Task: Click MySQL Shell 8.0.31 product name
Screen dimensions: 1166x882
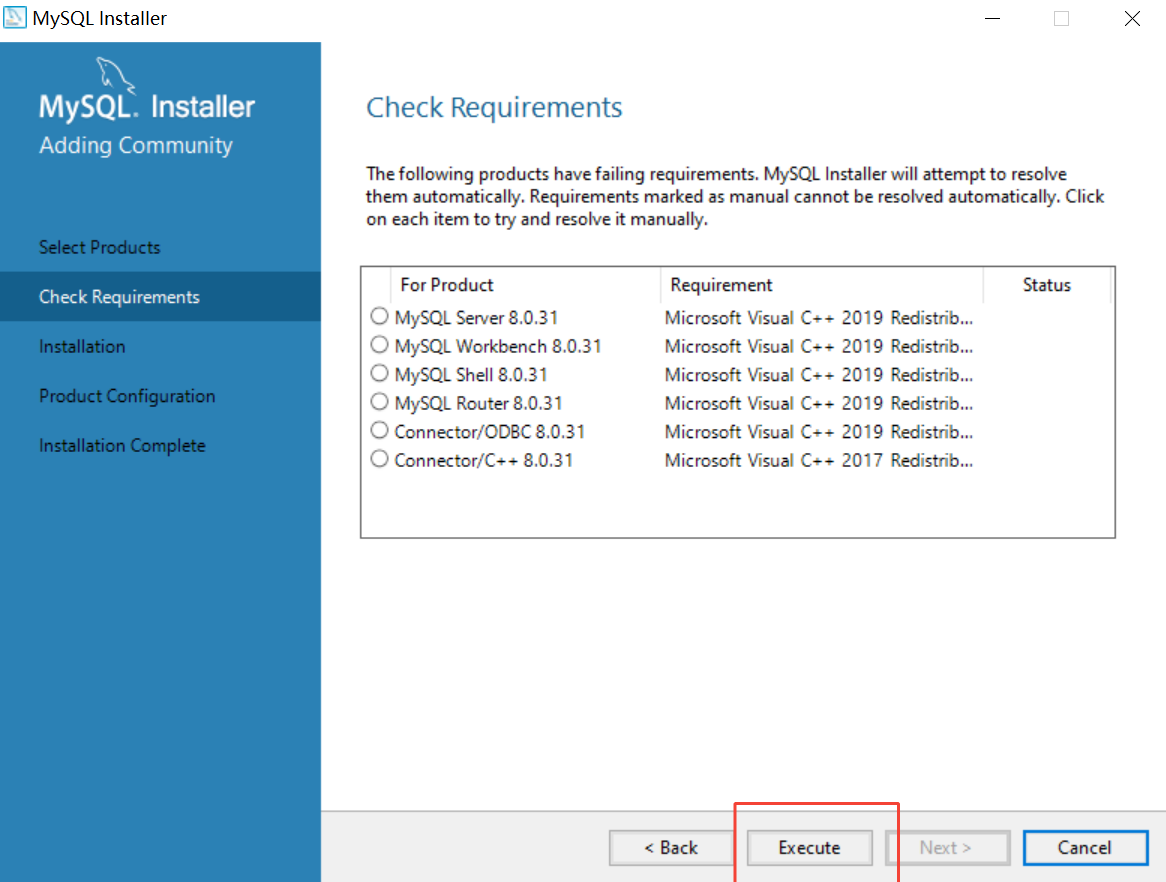Action: tap(471, 375)
